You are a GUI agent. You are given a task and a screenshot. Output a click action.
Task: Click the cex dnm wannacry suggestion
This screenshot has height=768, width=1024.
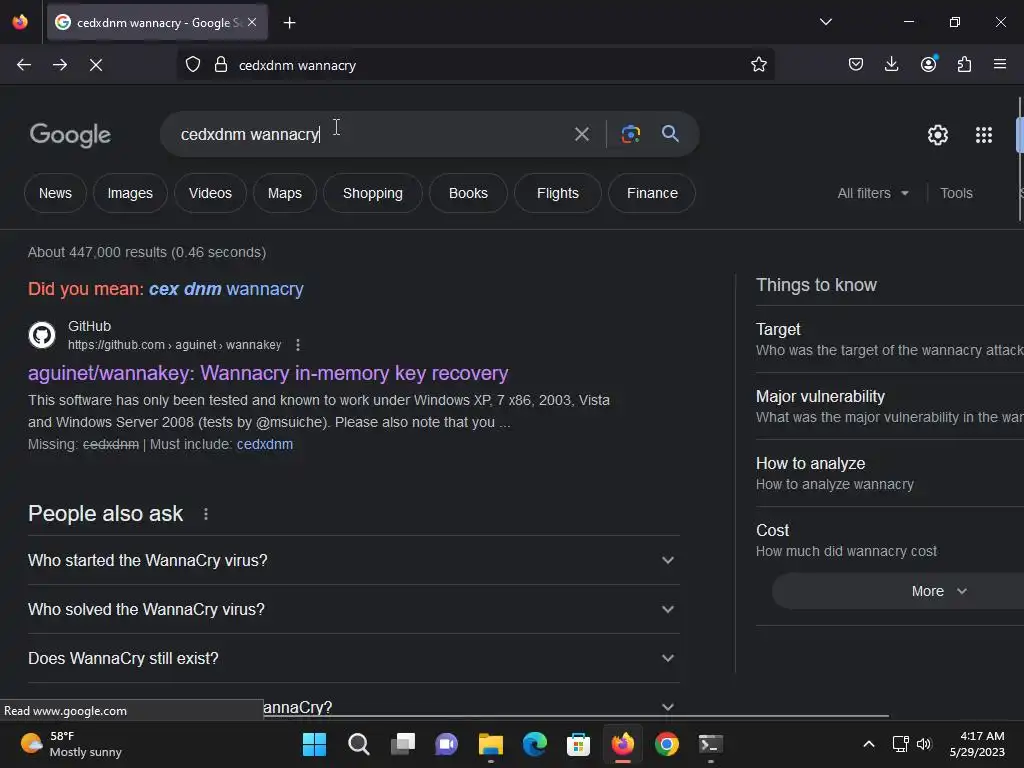226,289
